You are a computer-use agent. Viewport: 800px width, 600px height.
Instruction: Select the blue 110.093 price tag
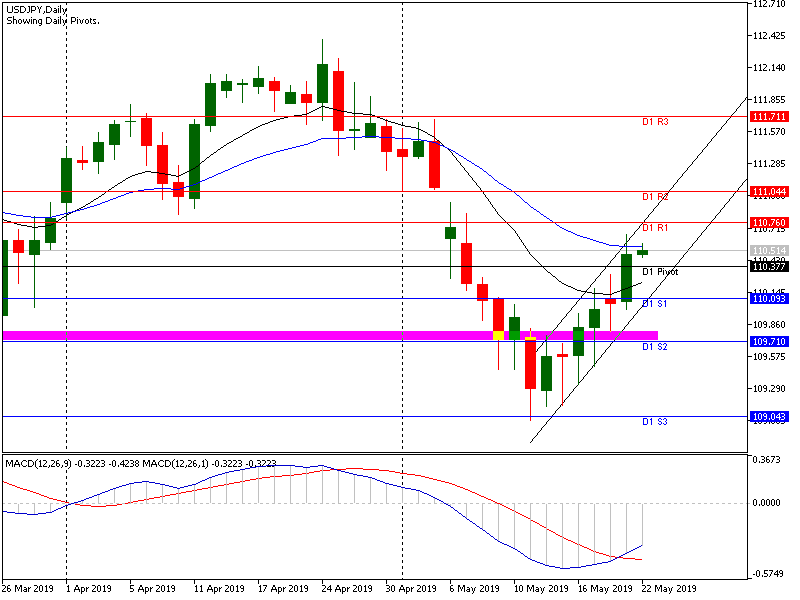click(x=768, y=299)
